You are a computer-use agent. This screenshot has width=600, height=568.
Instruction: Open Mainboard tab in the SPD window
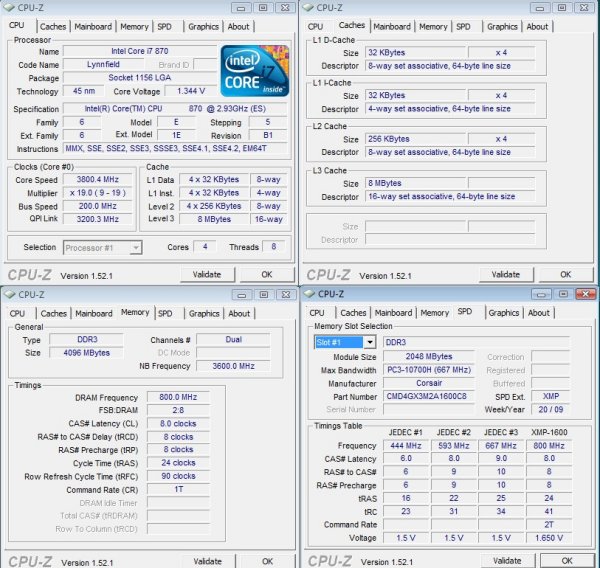click(393, 313)
